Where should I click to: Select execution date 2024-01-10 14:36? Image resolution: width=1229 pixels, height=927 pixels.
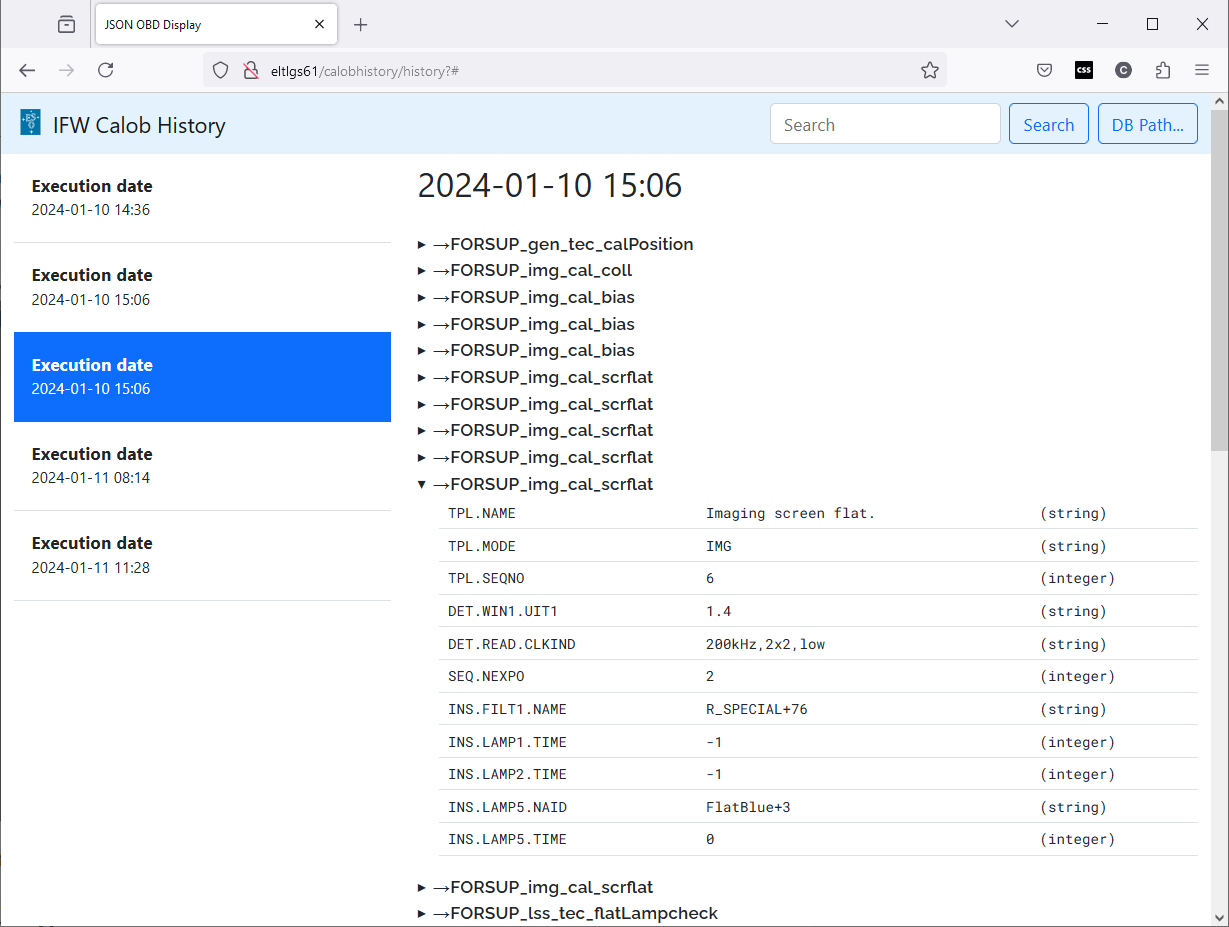pyautogui.click(x=202, y=198)
